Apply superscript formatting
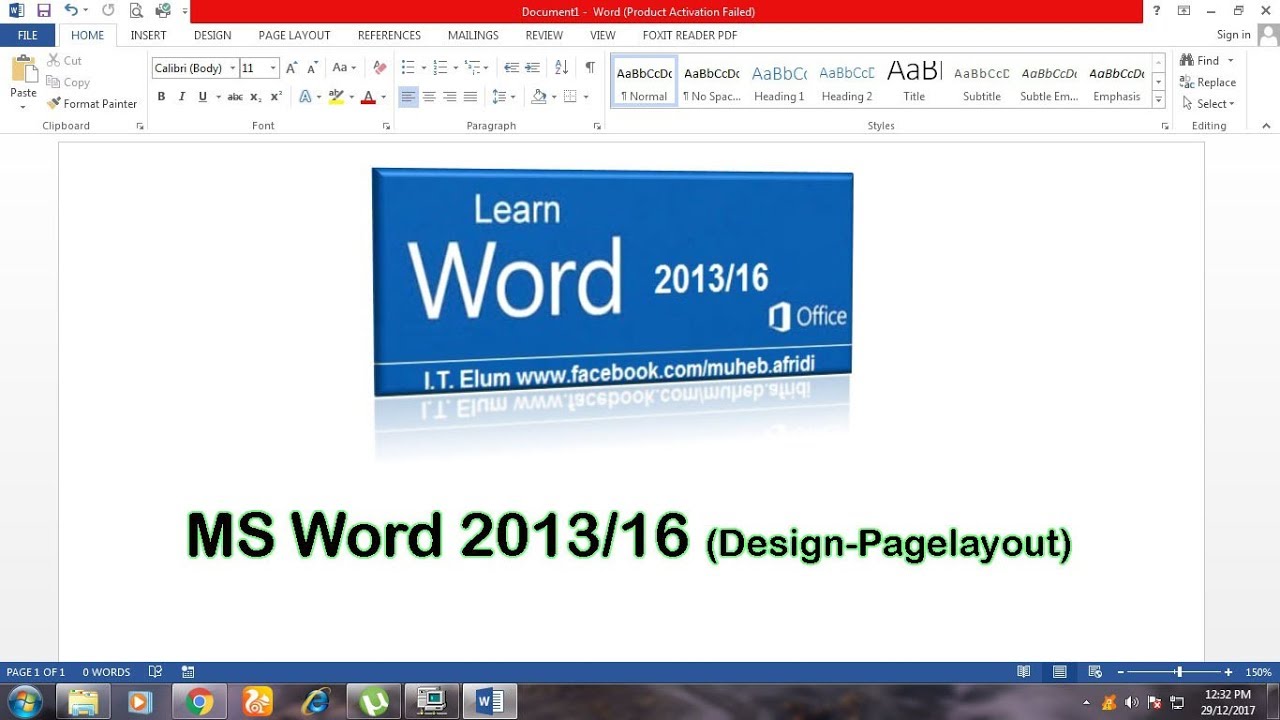Image resolution: width=1280 pixels, height=720 pixels. tap(276, 97)
